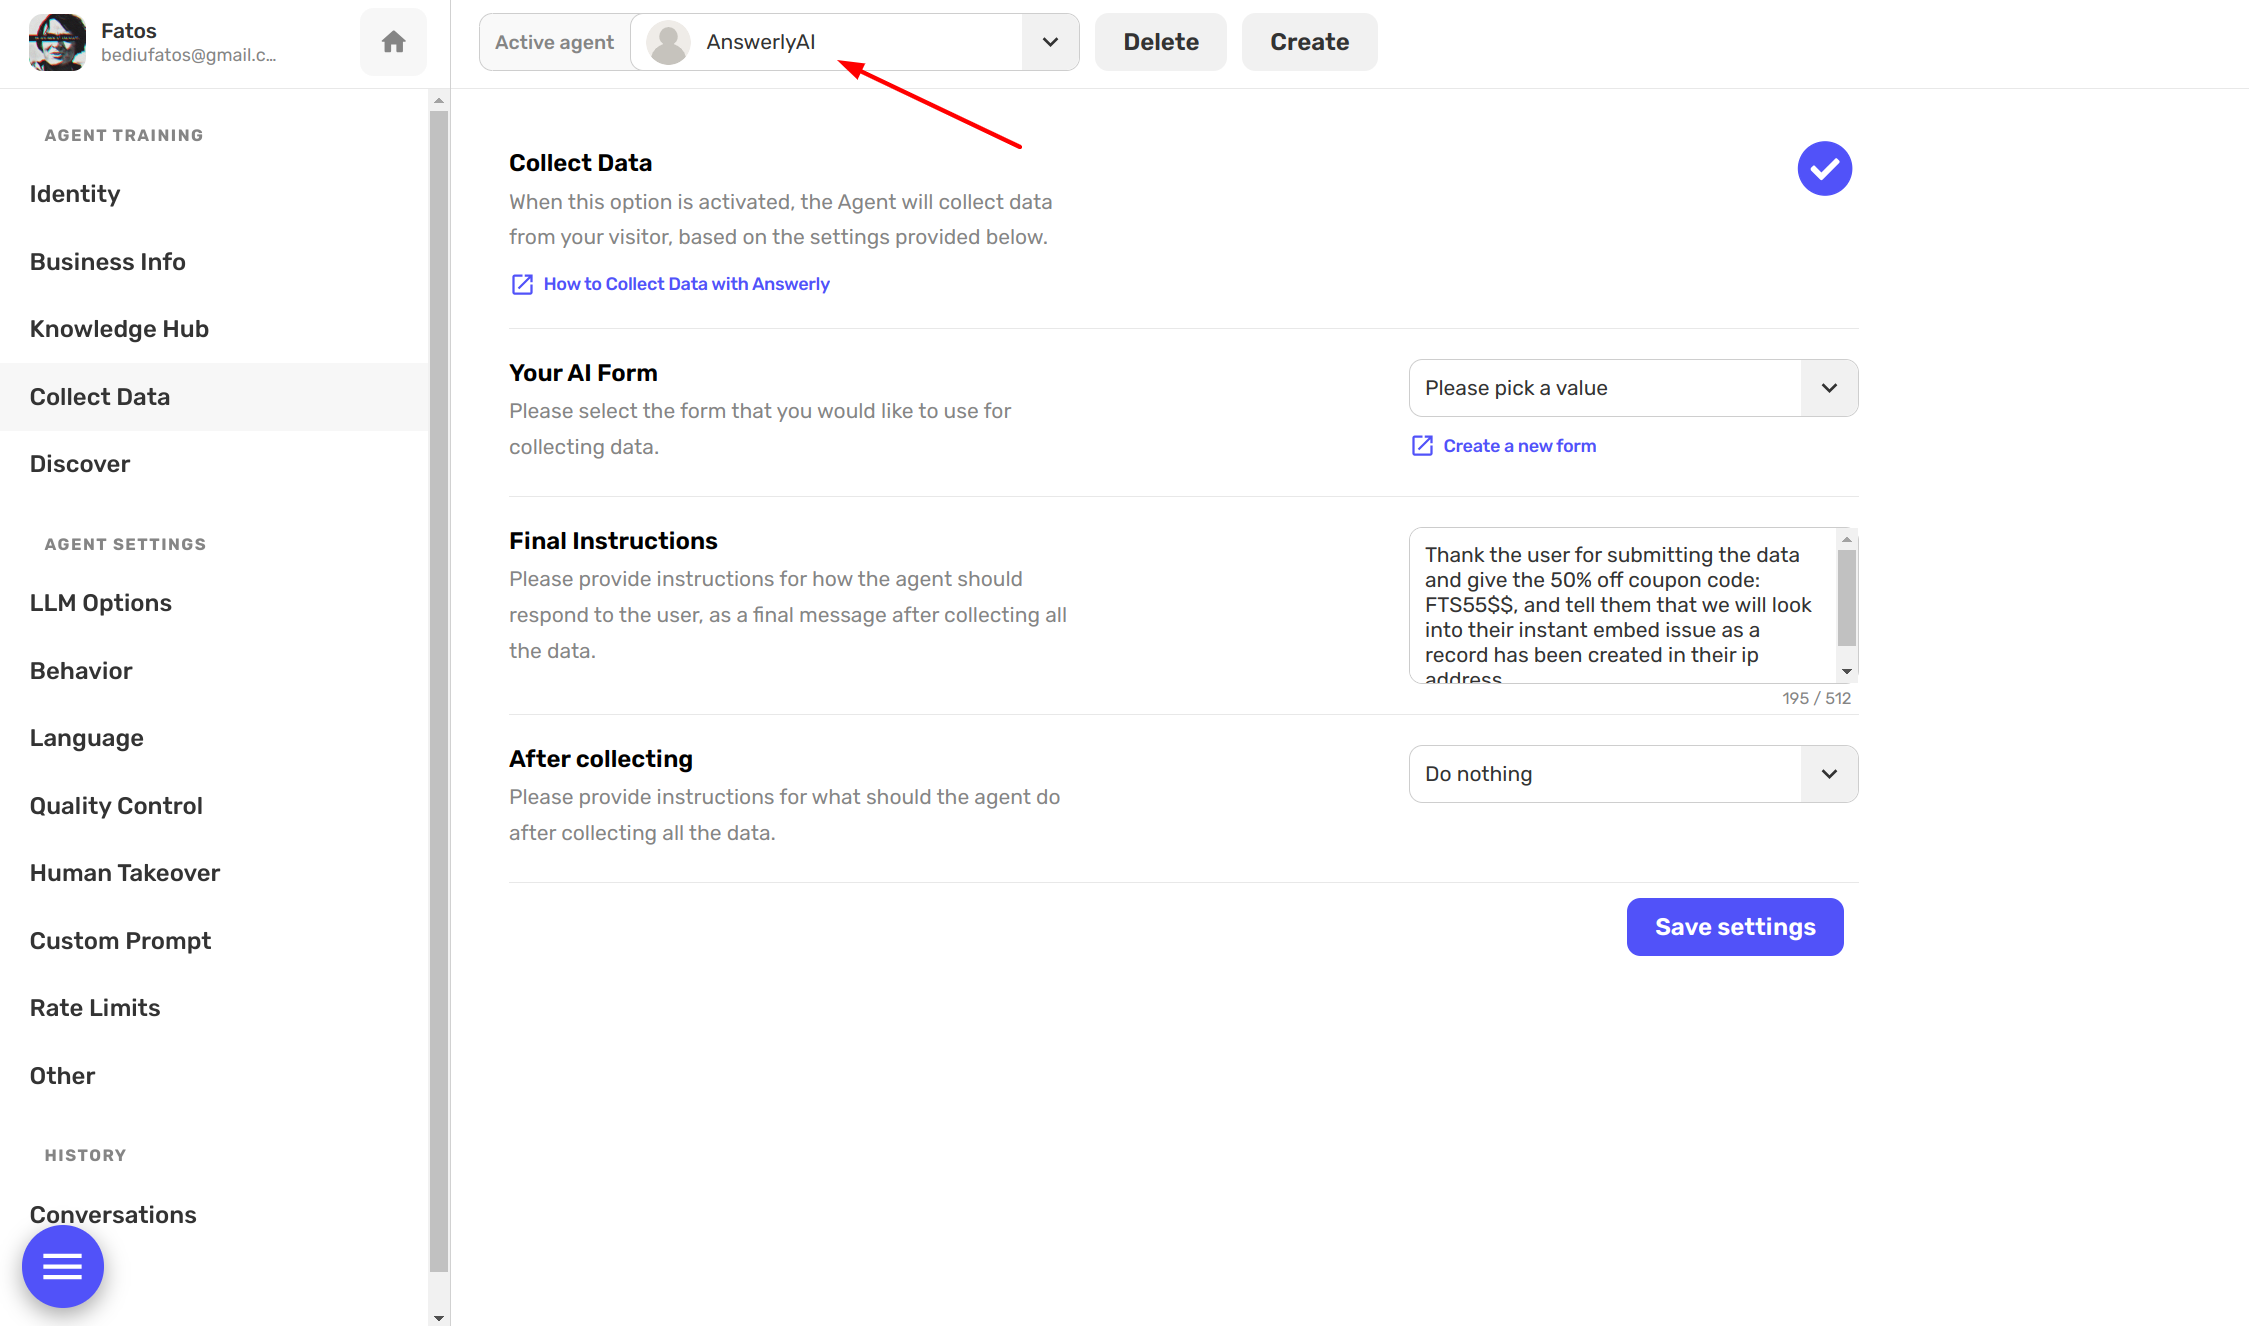
Task: Select the Collect Data menu item
Action: 101,396
